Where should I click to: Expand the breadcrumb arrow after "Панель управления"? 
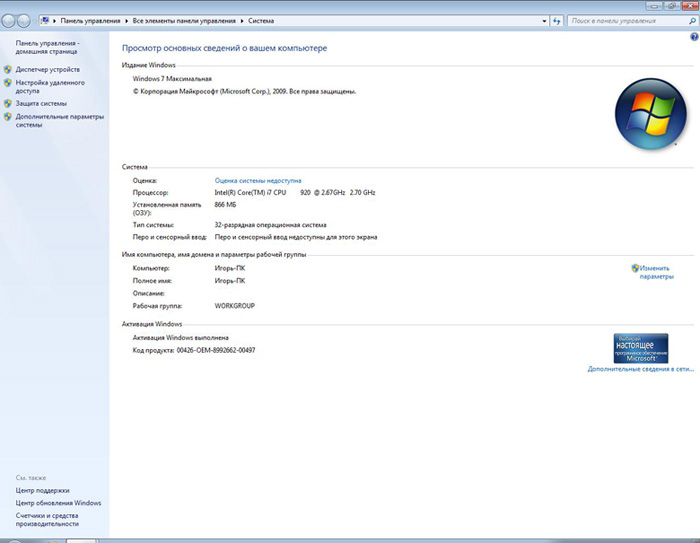pos(127,20)
